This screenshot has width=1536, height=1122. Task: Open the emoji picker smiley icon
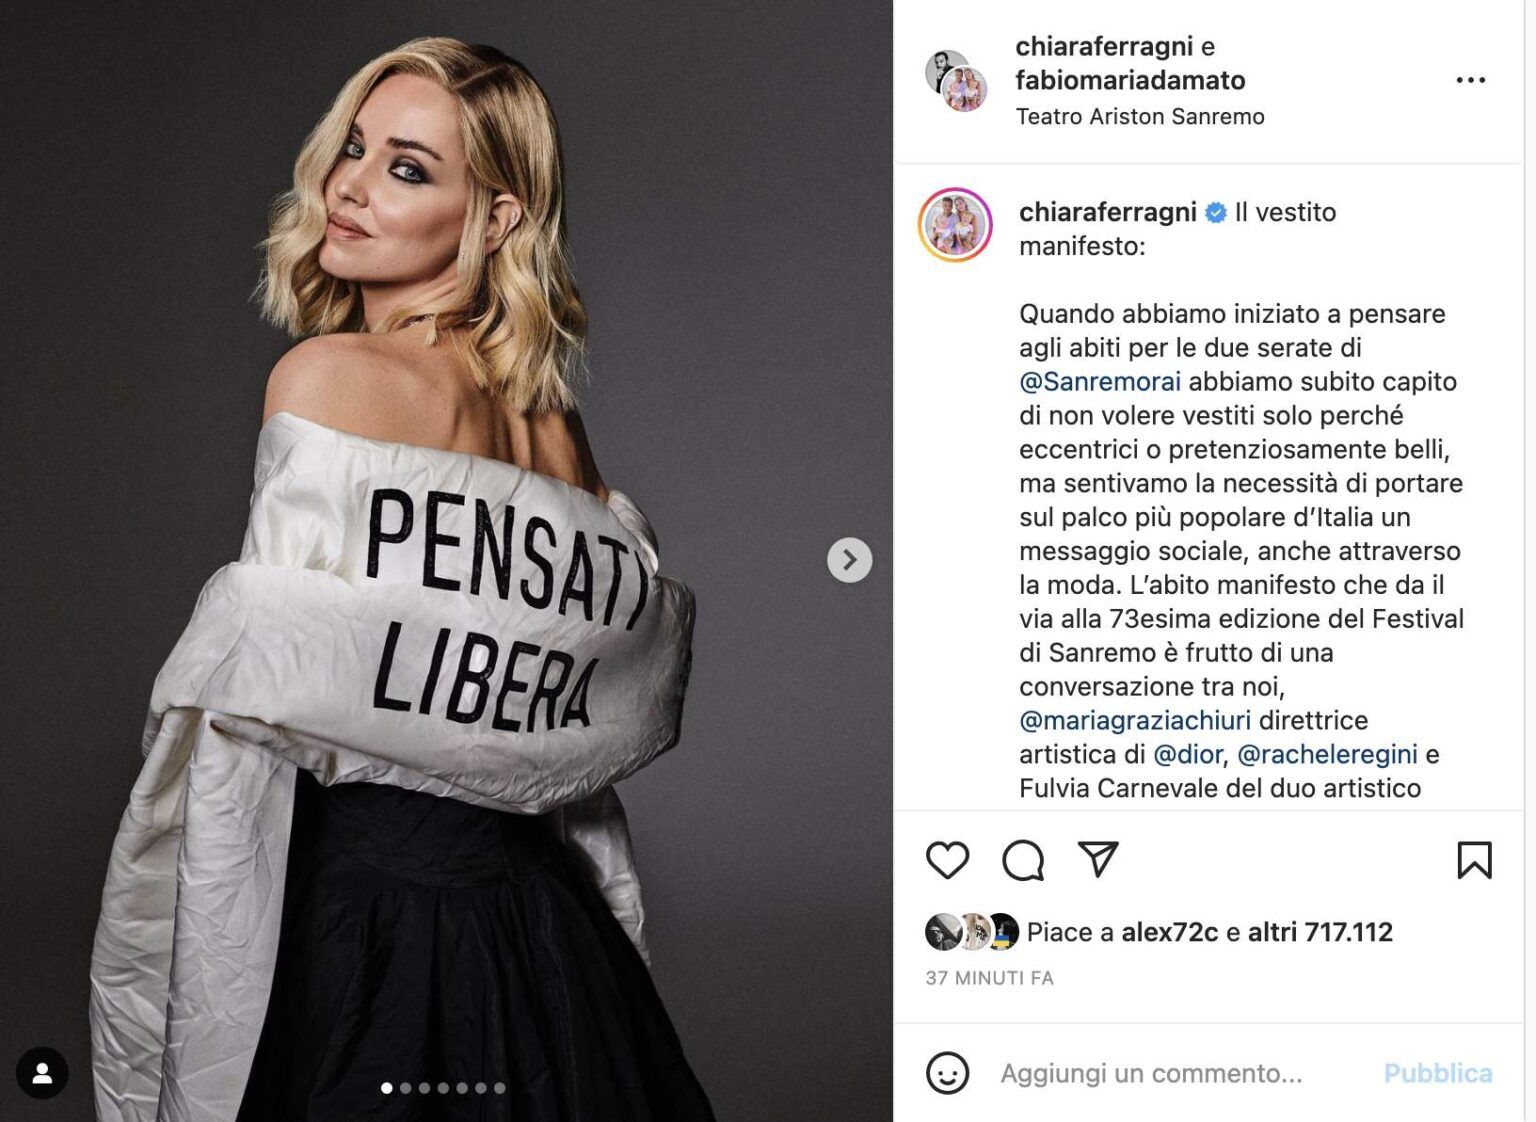tap(947, 1073)
